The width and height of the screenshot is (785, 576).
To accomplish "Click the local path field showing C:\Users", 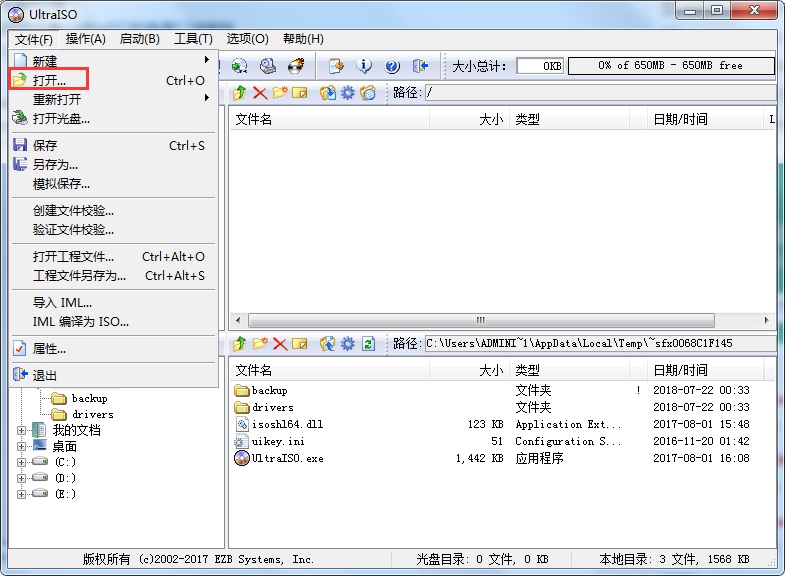I will point(600,343).
